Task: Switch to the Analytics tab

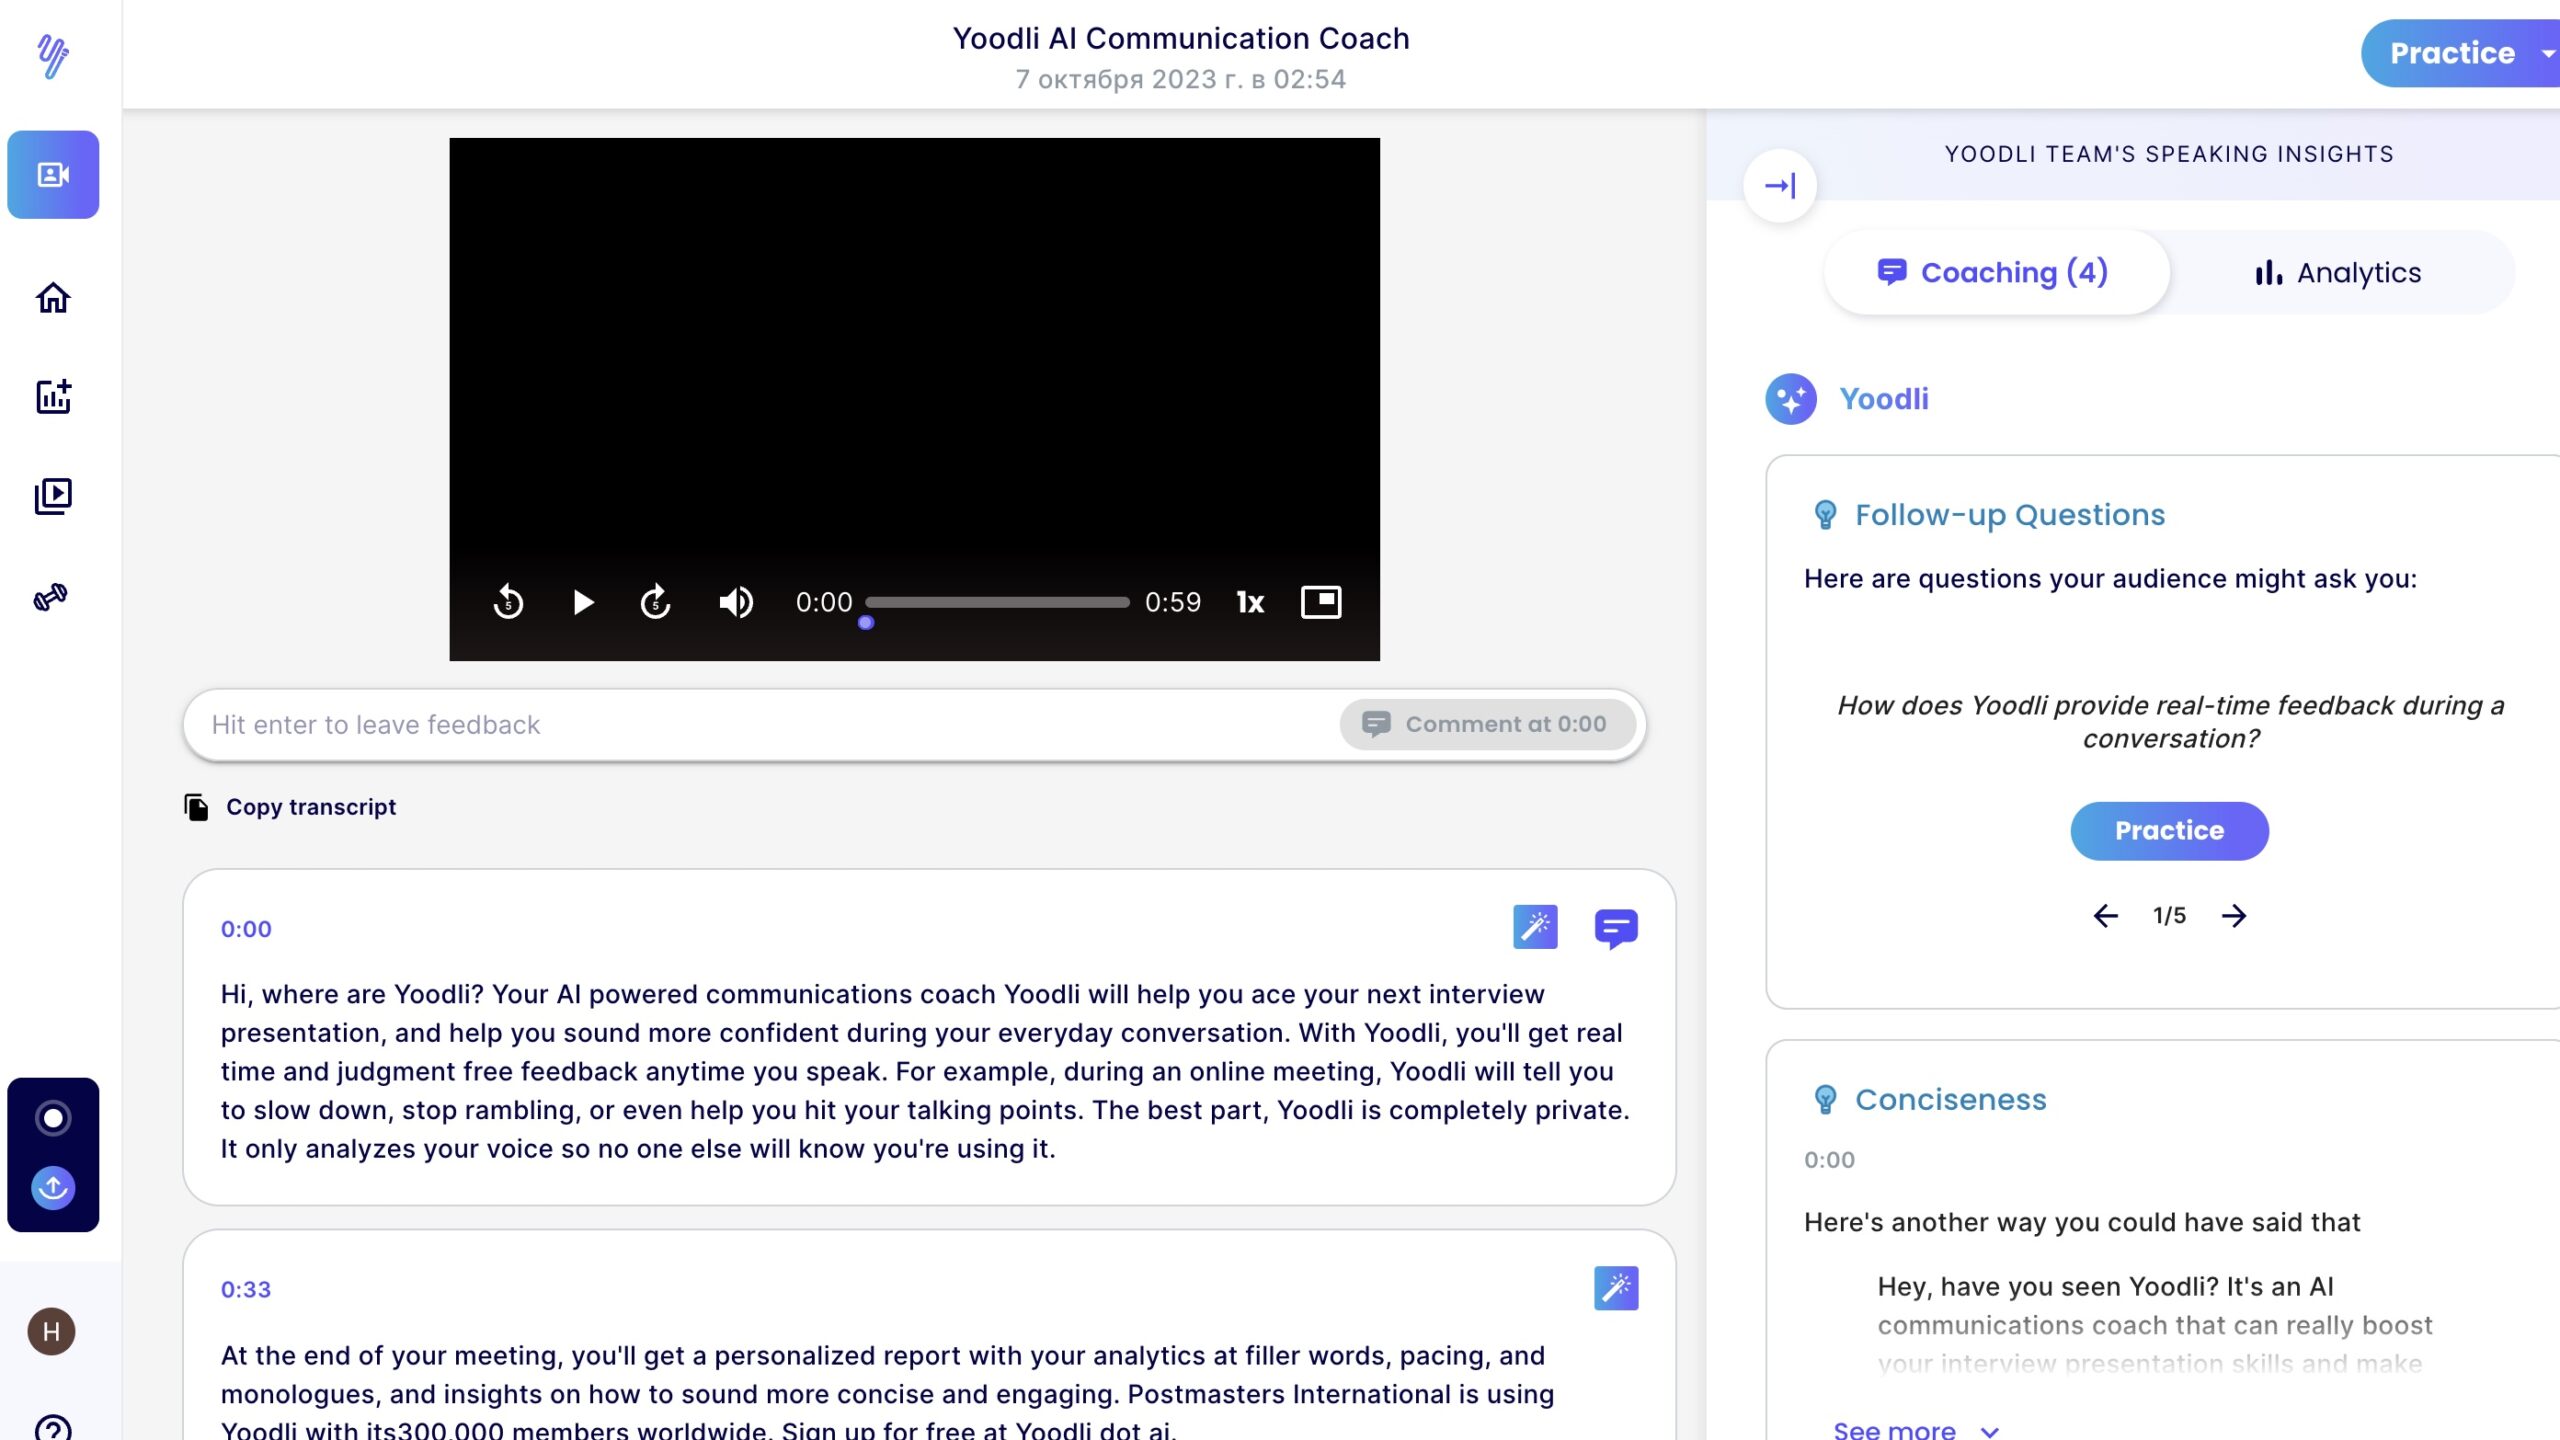Action: coord(2338,272)
